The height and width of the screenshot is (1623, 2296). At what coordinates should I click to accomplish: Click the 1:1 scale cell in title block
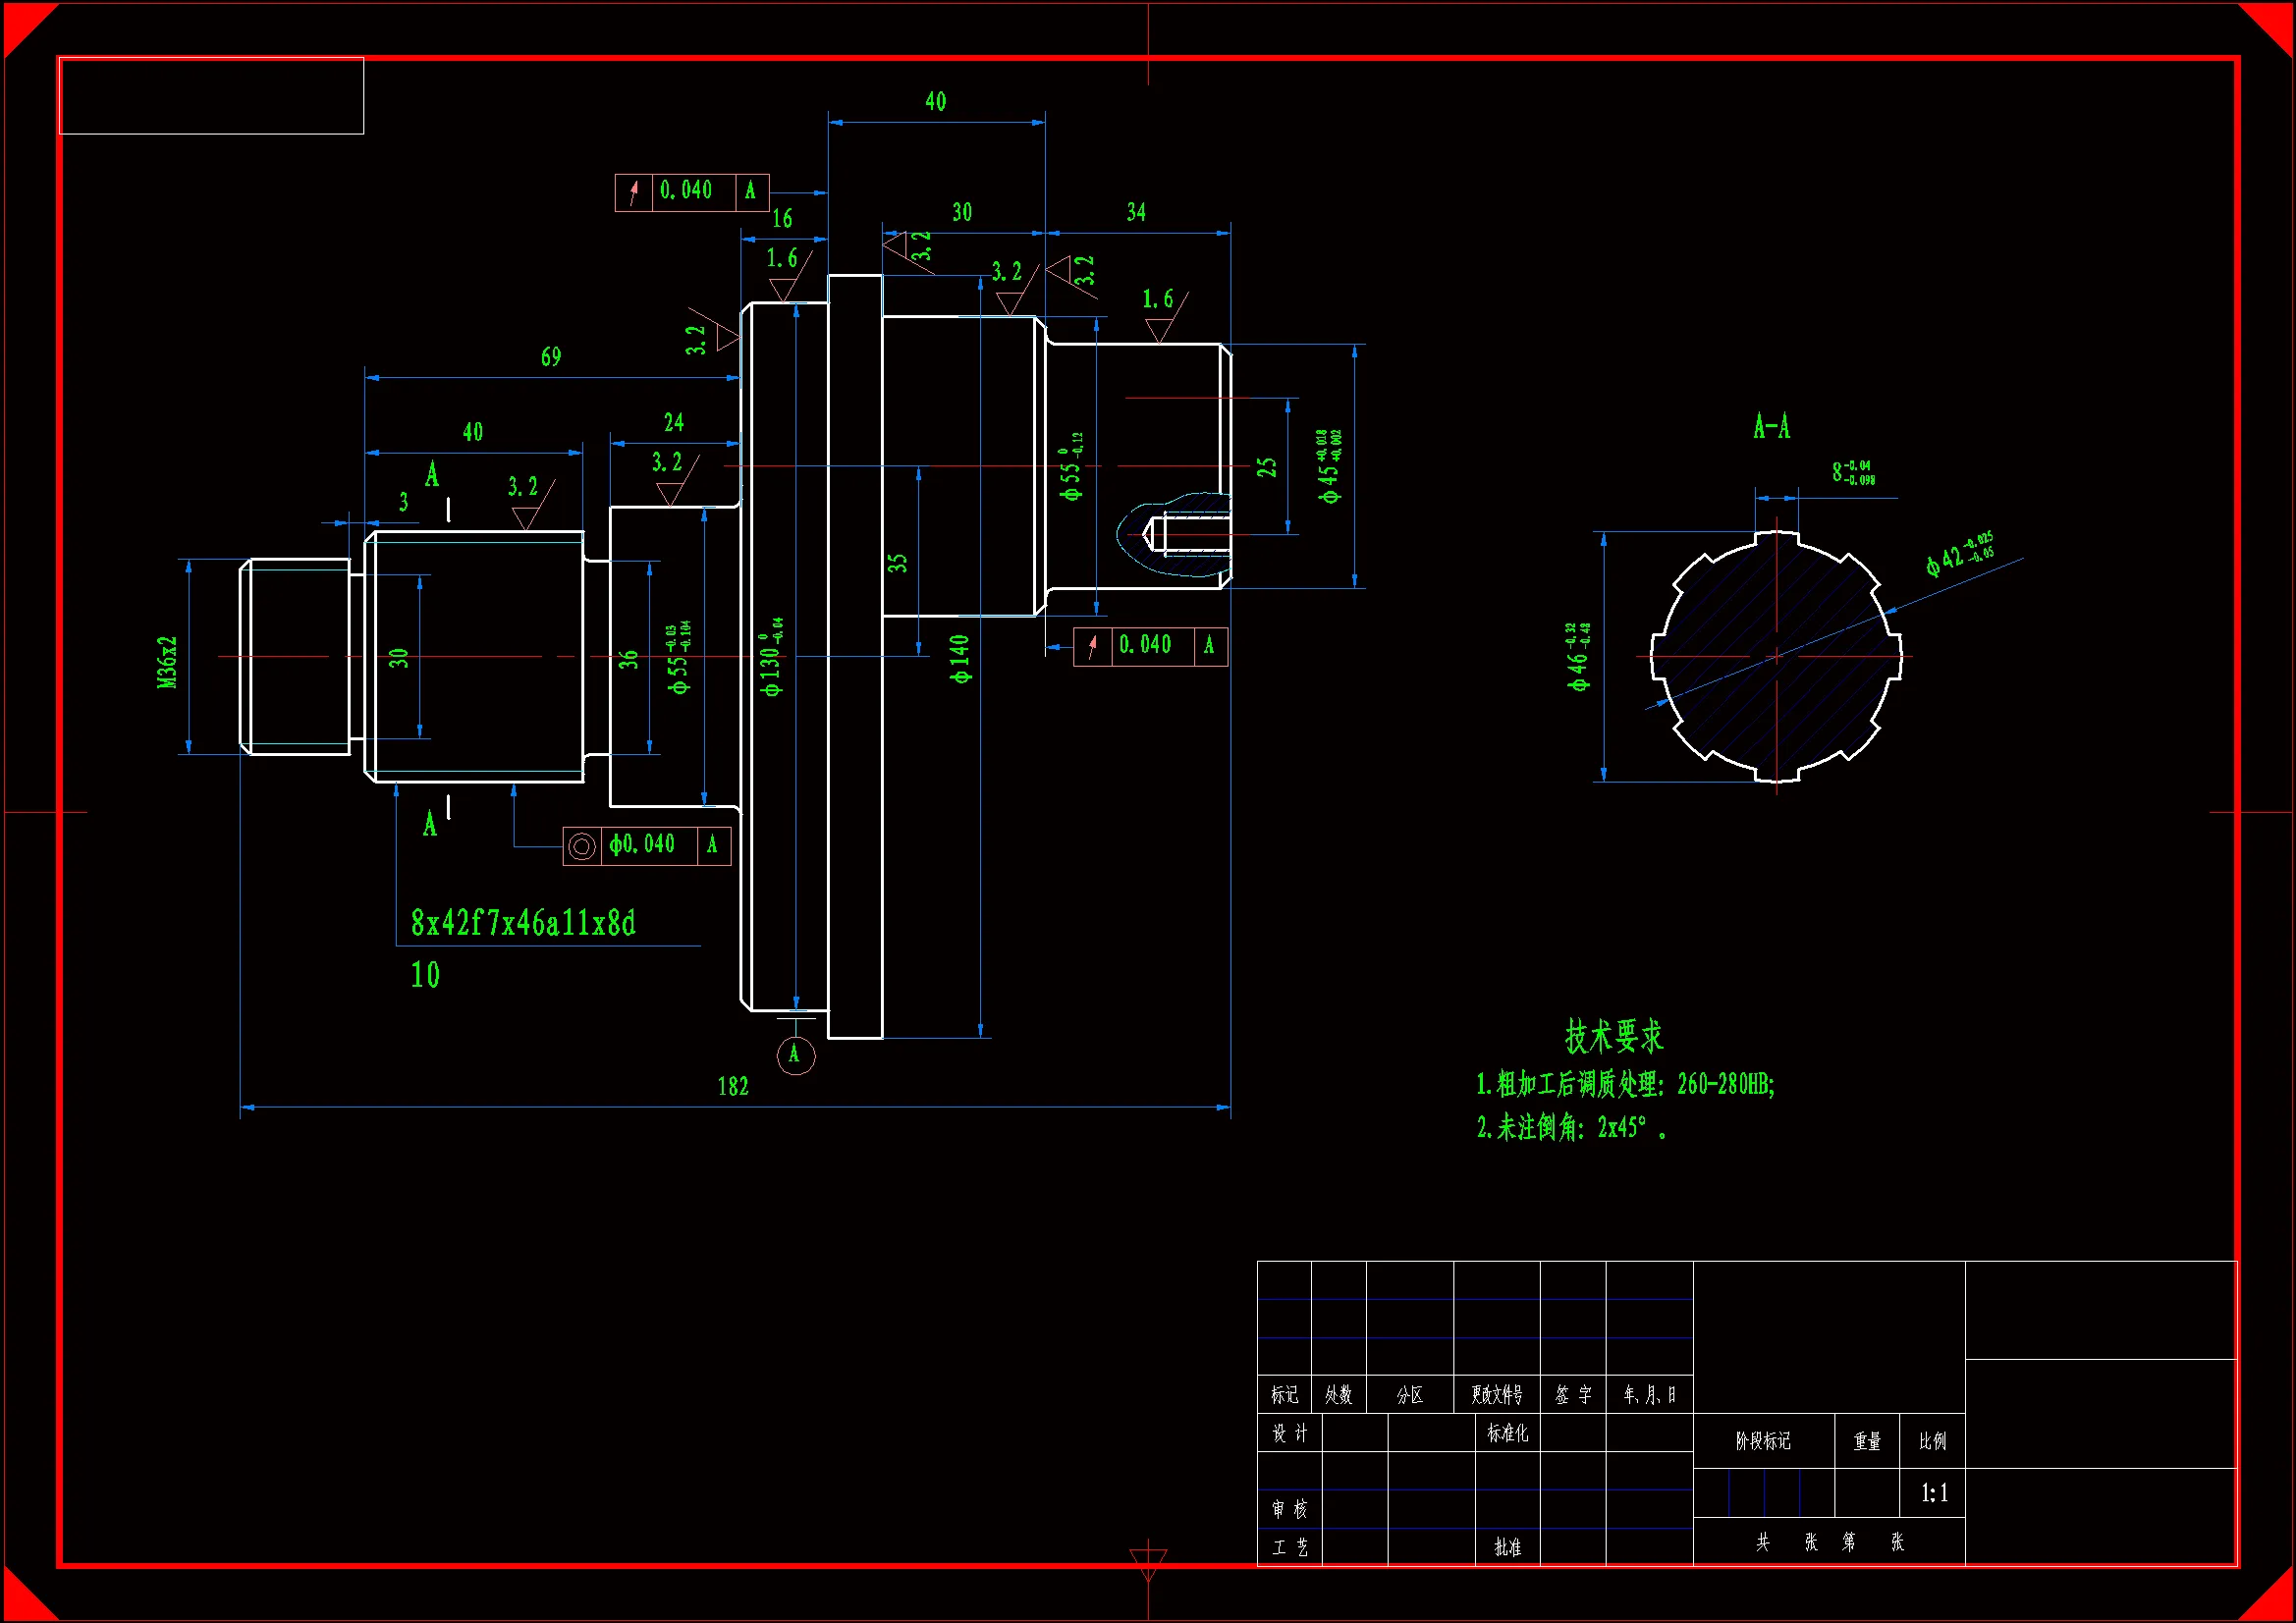pos(1933,1494)
